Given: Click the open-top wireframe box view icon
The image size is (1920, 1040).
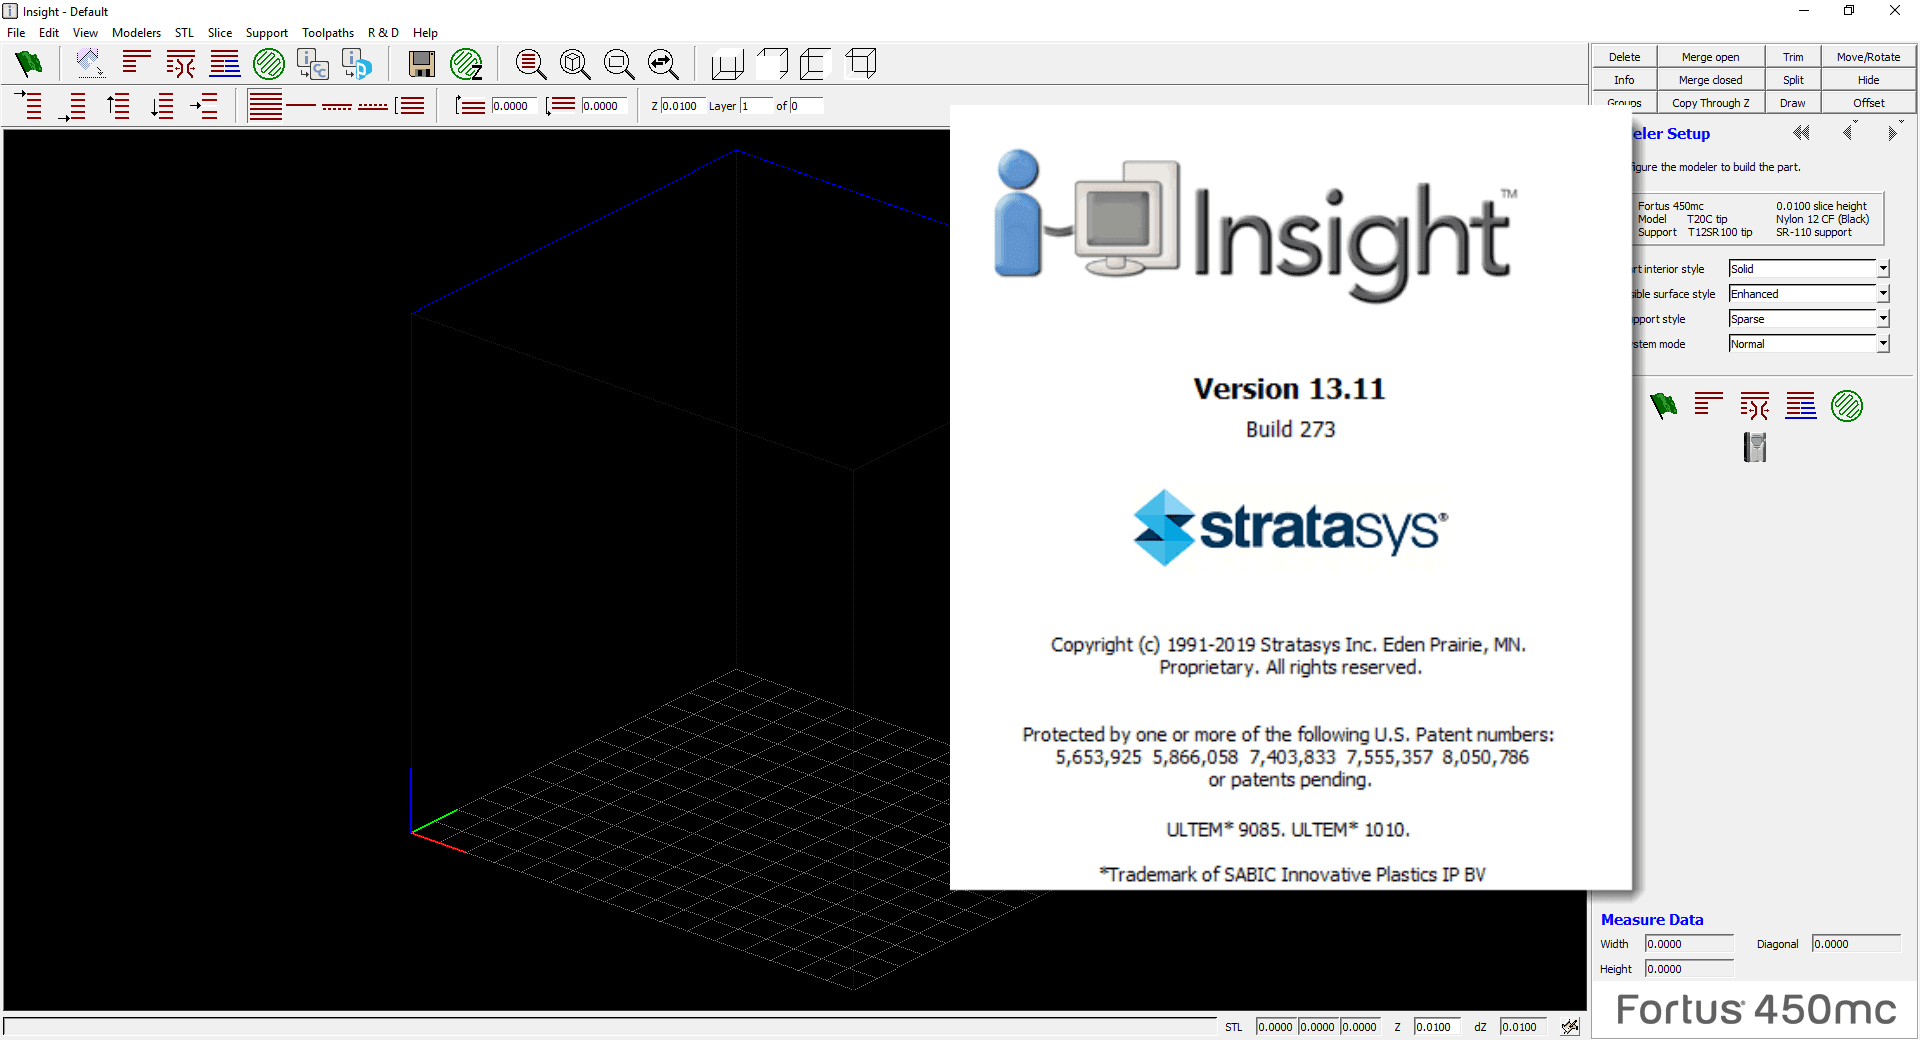Looking at the screenshot, I should point(727,64).
